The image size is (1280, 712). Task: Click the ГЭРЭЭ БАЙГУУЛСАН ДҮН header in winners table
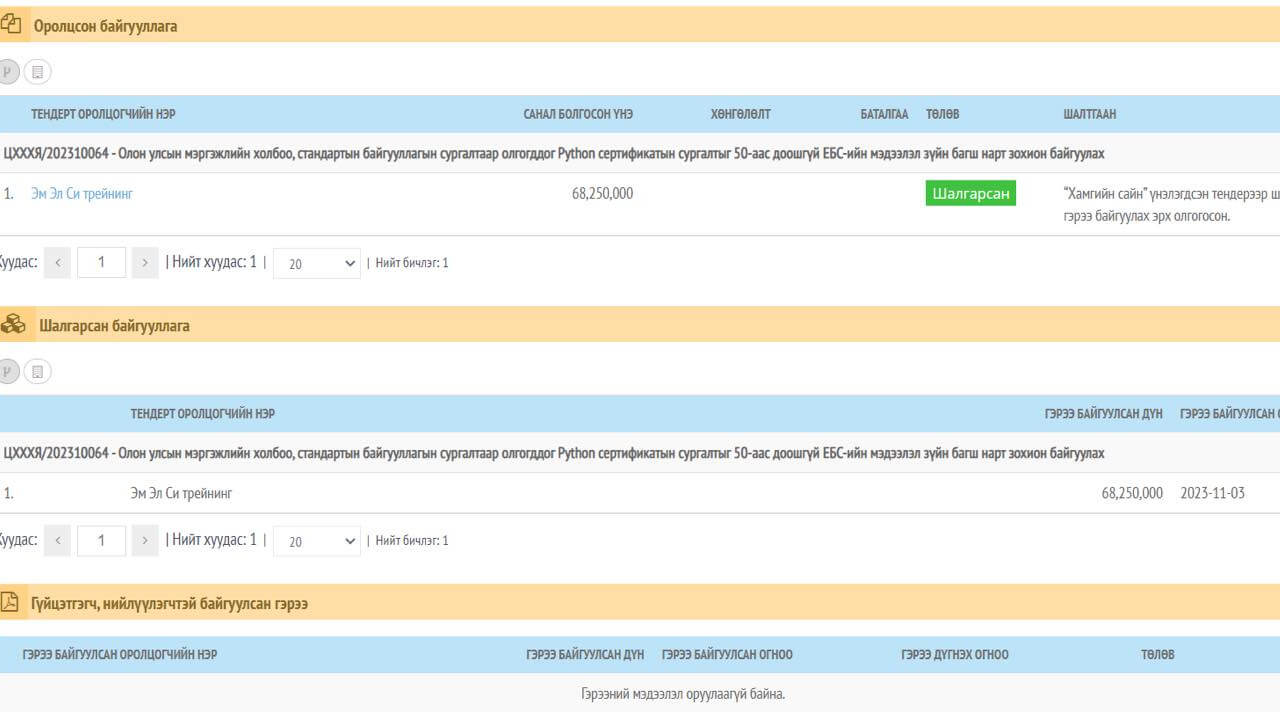[x=1103, y=414]
